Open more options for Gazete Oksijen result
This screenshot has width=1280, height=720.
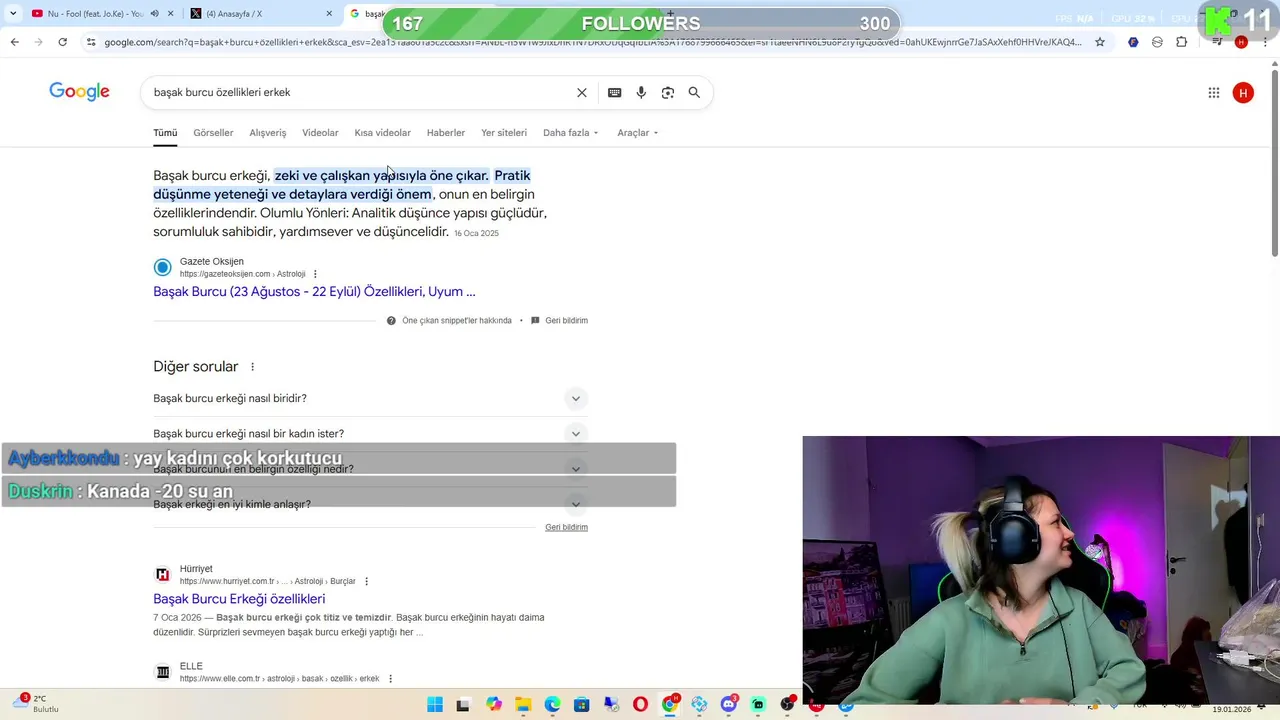point(315,274)
